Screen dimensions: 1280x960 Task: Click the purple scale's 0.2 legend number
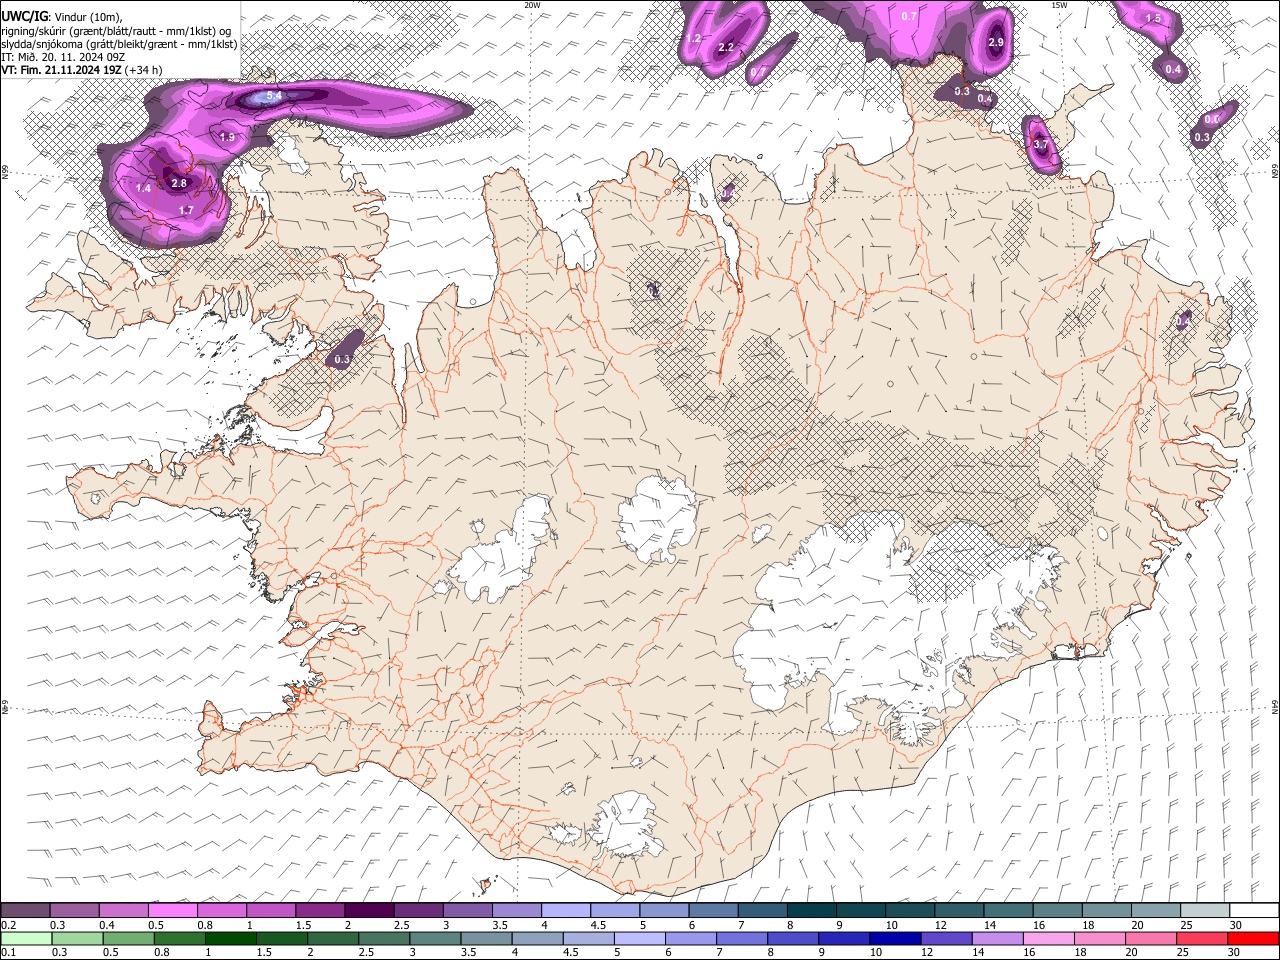[x=8, y=925]
